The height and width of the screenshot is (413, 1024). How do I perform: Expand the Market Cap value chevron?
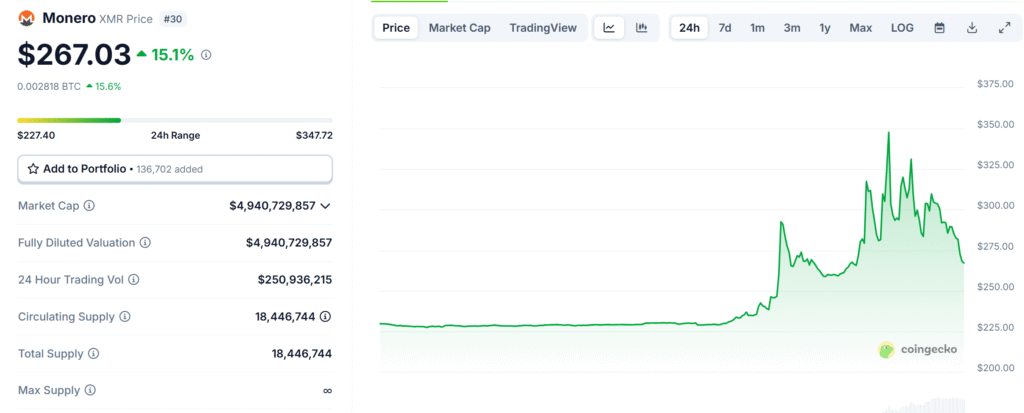pos(326,206)
